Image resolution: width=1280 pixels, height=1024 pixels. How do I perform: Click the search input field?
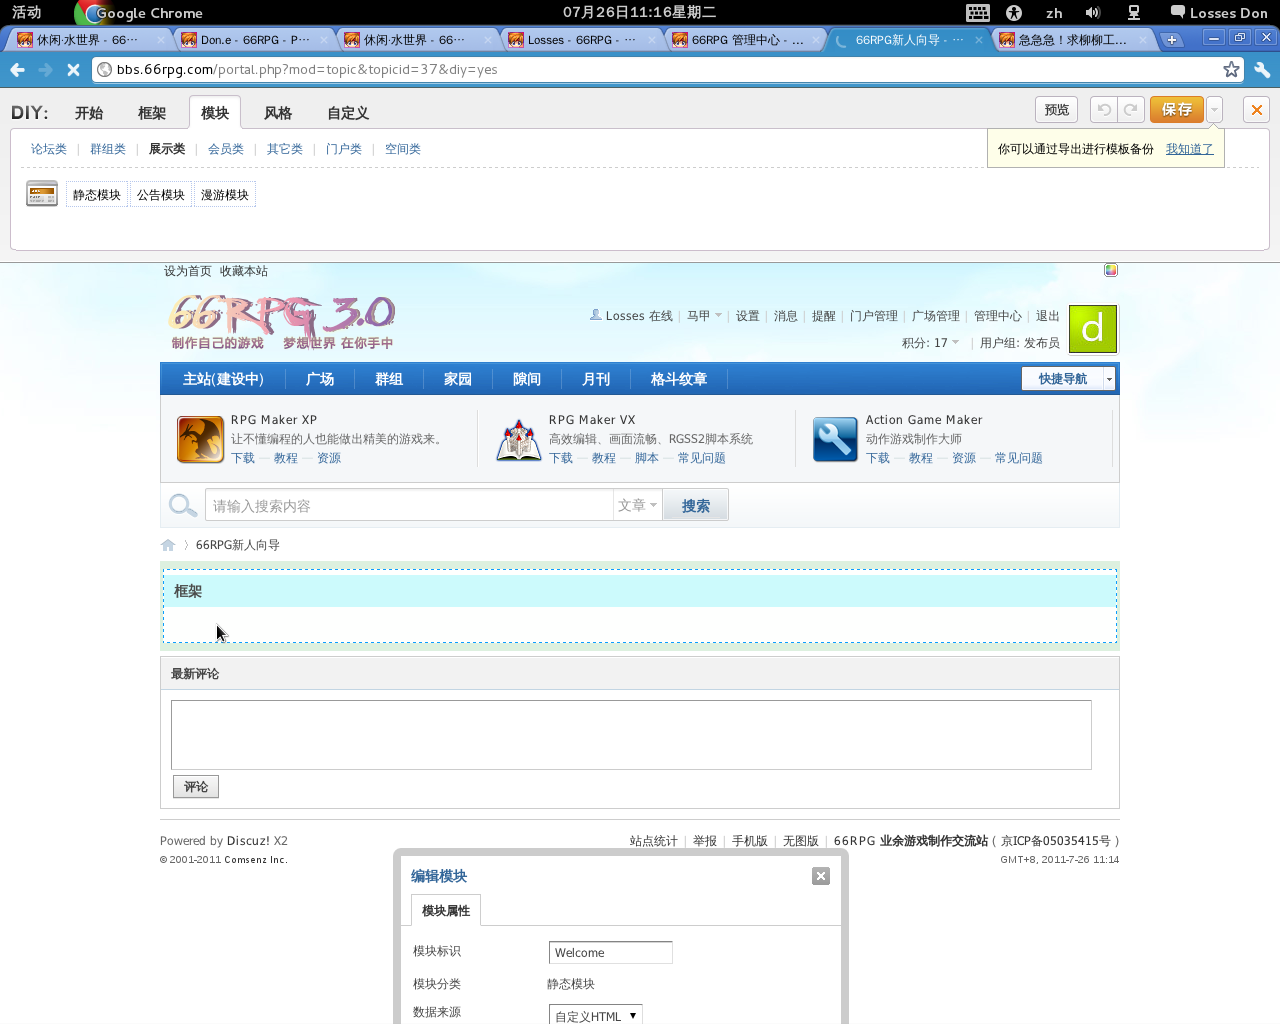(409, 505)
